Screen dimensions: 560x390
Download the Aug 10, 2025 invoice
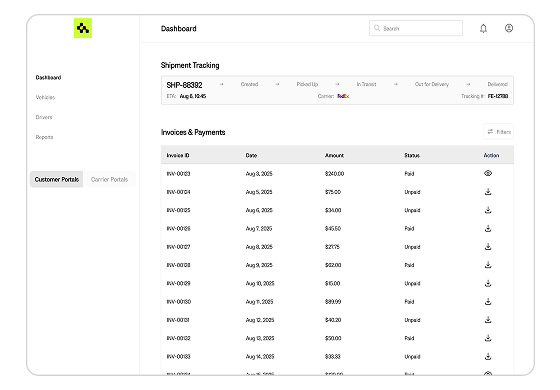click(x=488, y=283)
